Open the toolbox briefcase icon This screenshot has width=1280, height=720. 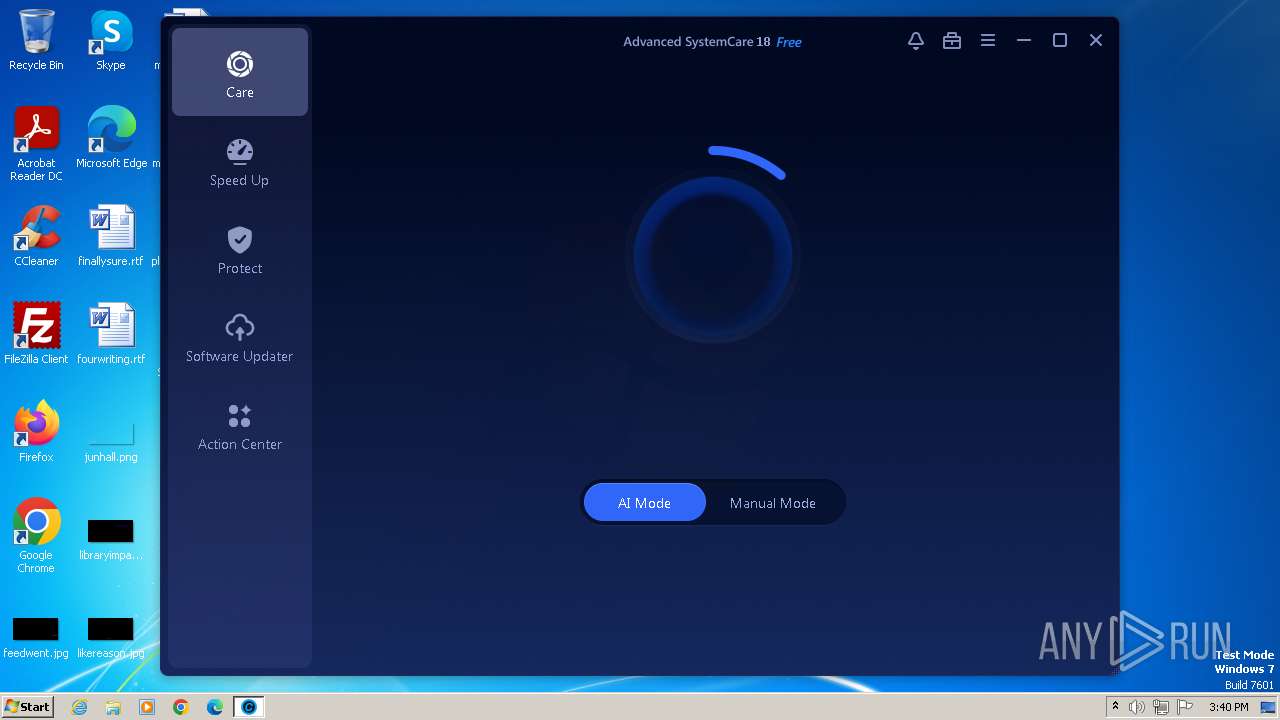951,41
